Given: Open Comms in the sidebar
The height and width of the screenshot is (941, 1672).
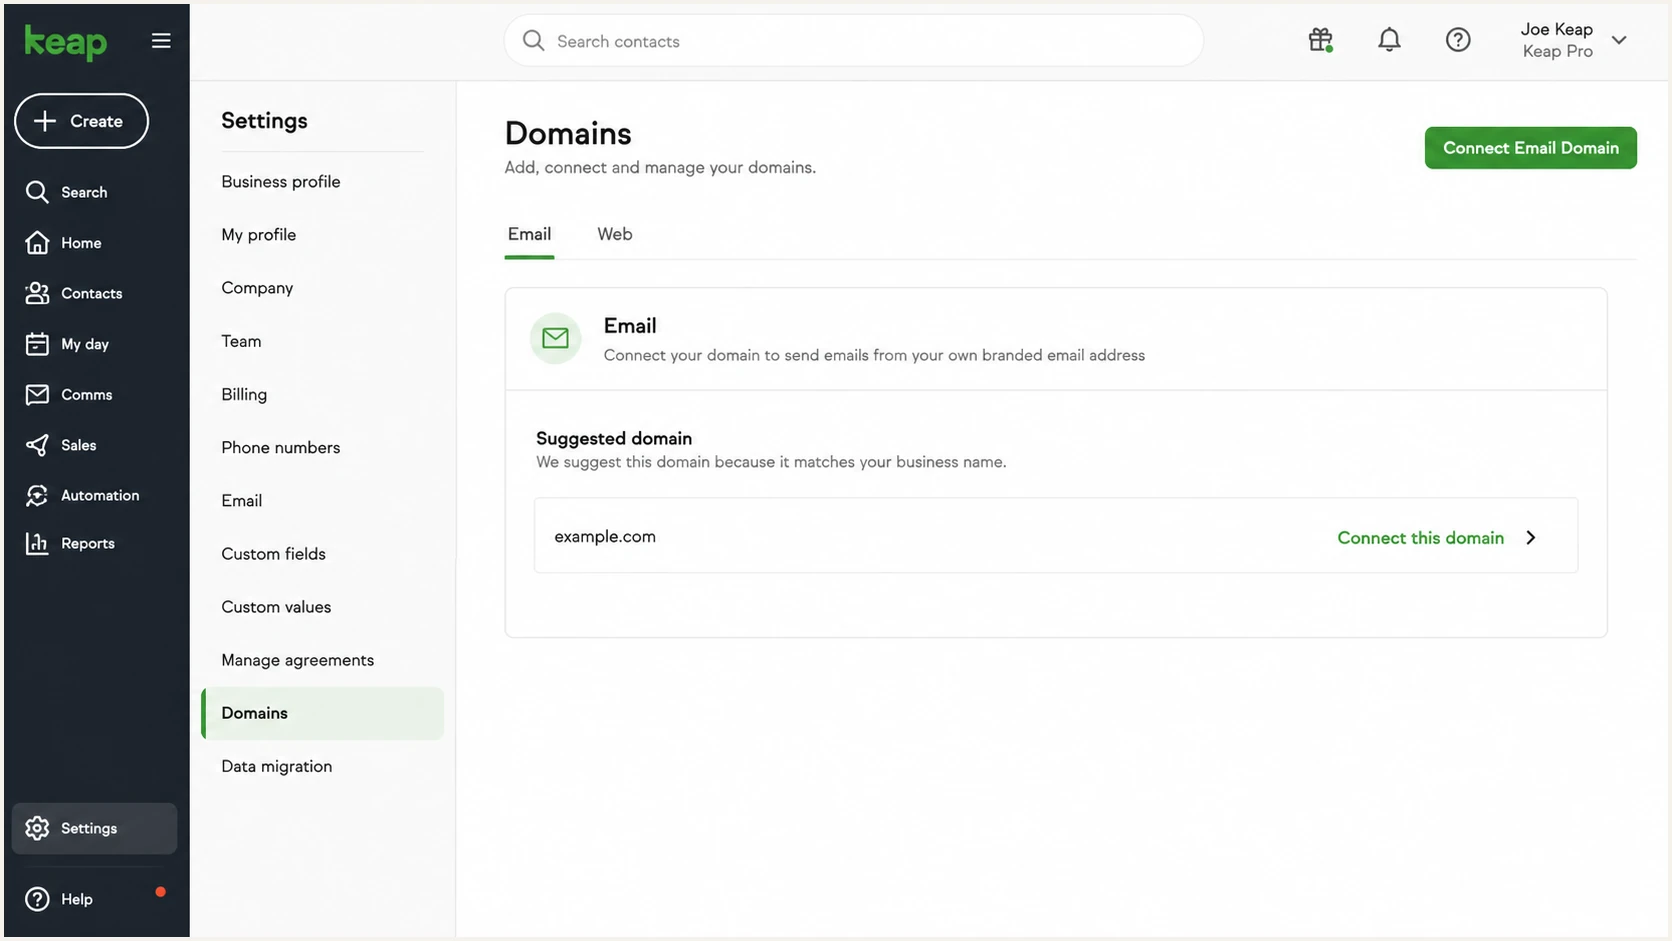Looking at the screenshot, I should coord(68,394).
